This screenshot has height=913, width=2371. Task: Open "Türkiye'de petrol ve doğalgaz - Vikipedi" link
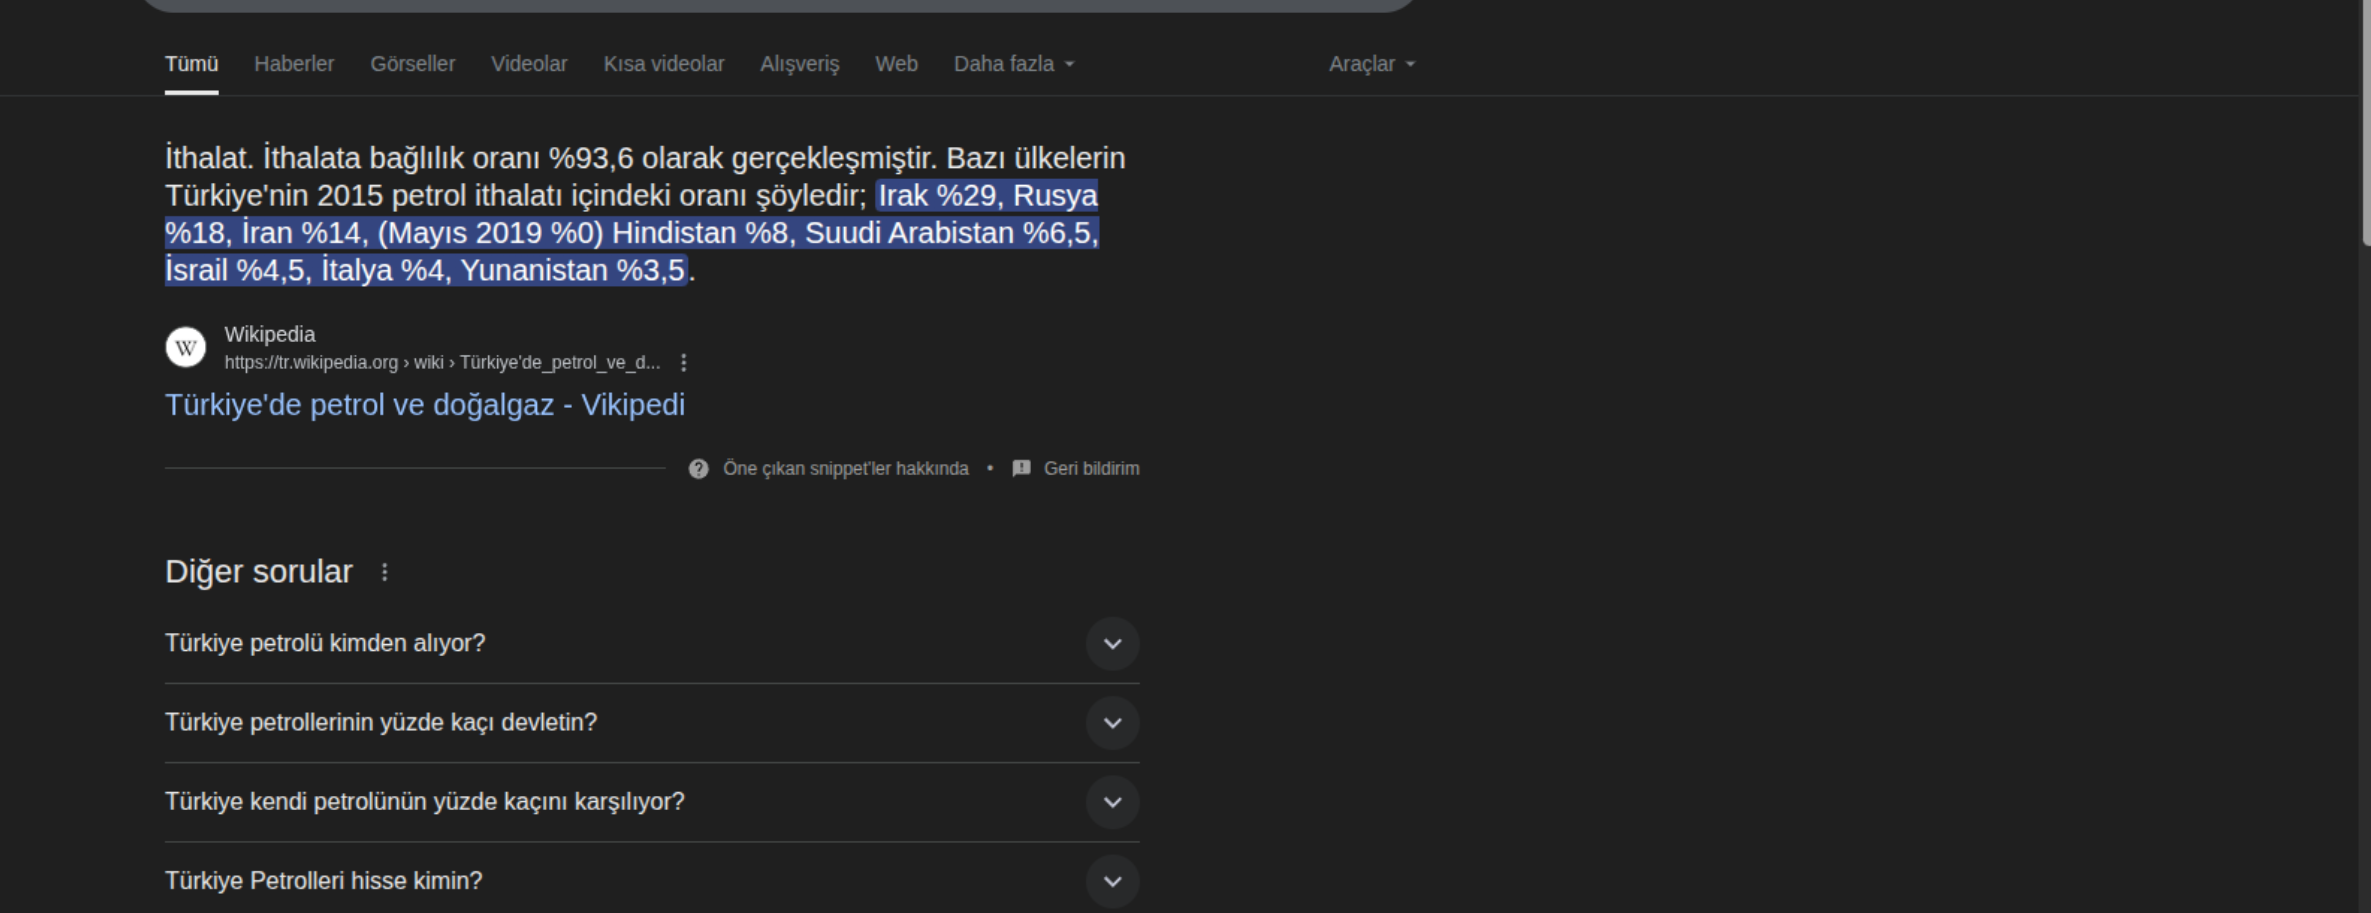point(425,405)
